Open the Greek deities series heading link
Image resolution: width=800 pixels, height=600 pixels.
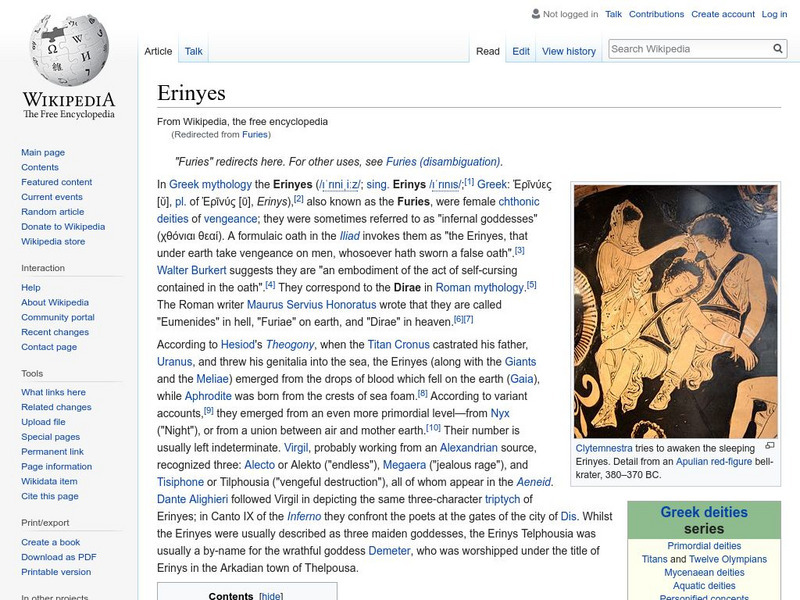[x=703, y=513]
